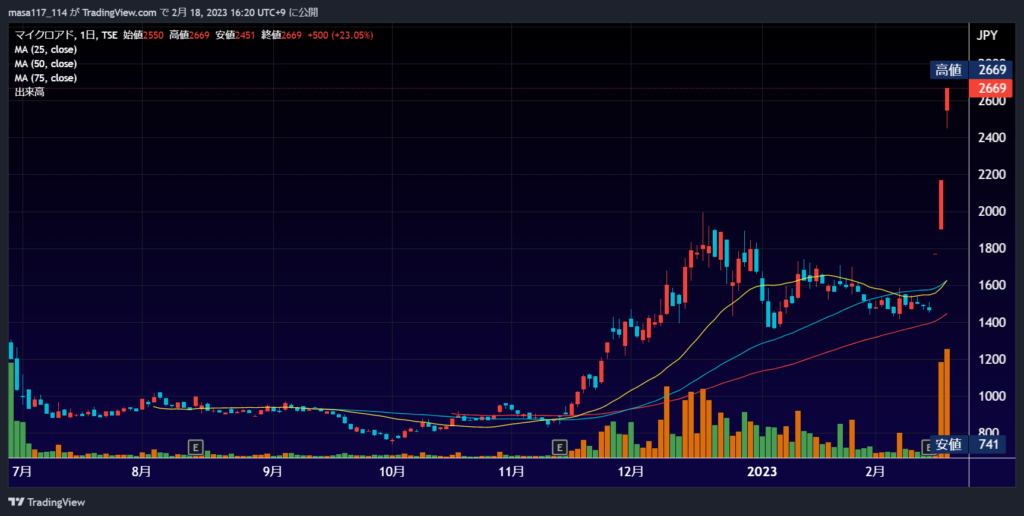The height and width of the screenshot is (516, 1024).
Task: Click the 高値 2669 price tag
Action: coord(971,70)
